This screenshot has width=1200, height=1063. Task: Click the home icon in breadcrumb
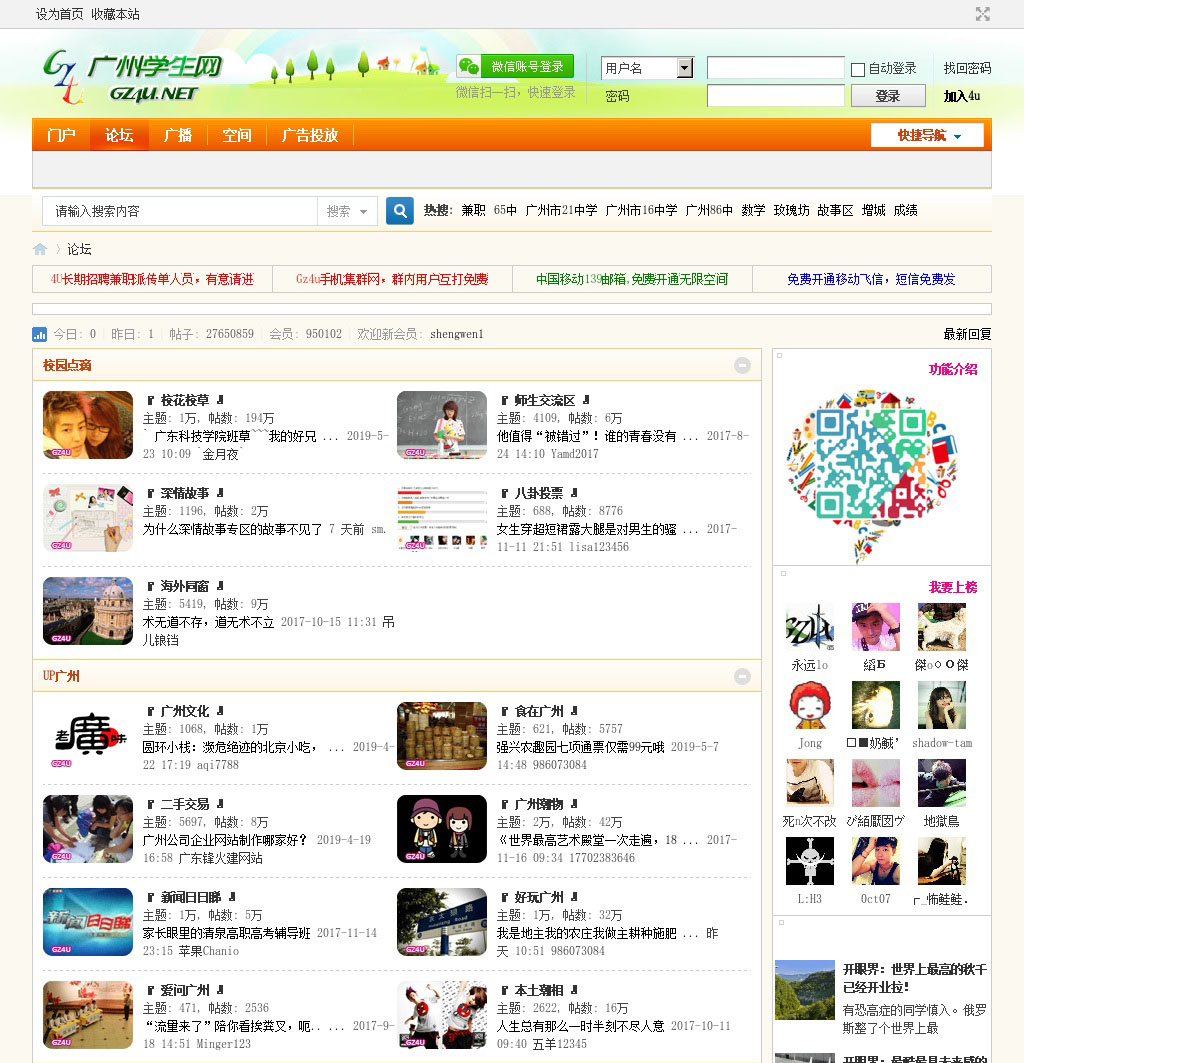pyautogui.click(x=40, y=249)
